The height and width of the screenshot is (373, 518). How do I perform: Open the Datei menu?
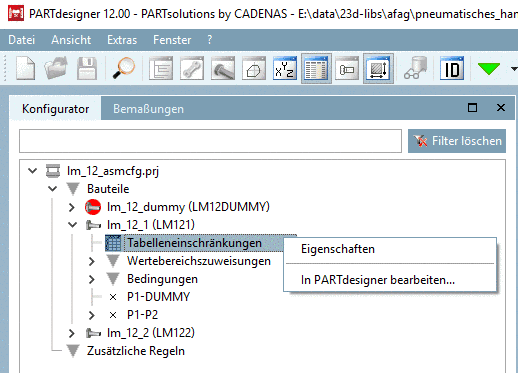coord(22,40)
